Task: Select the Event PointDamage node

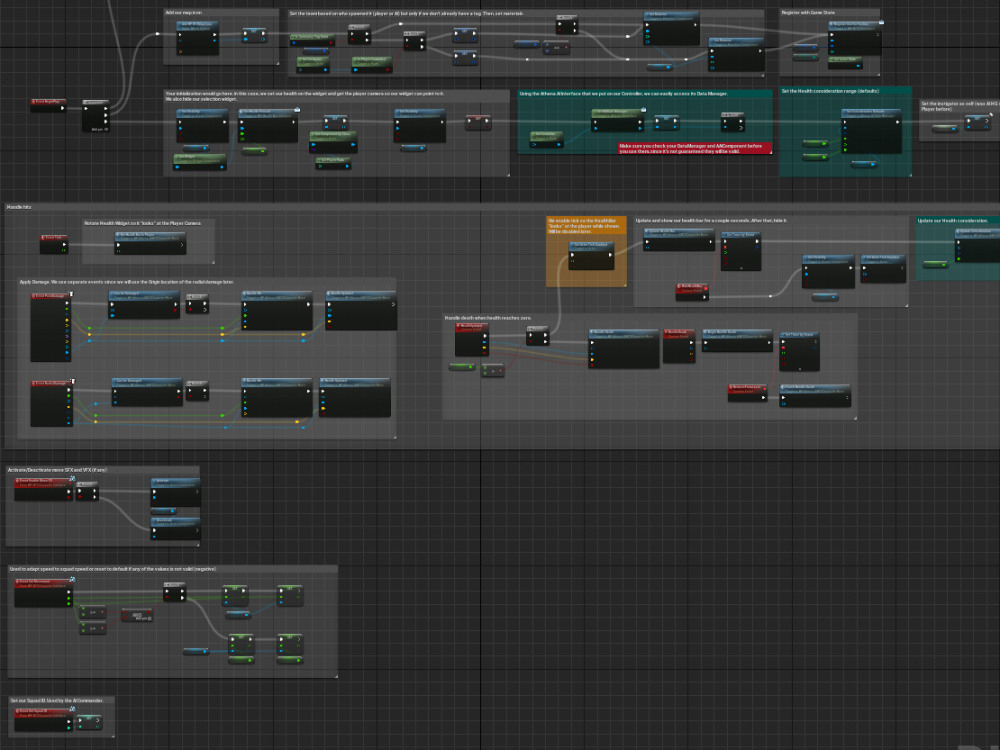Action: click(52, 327)
